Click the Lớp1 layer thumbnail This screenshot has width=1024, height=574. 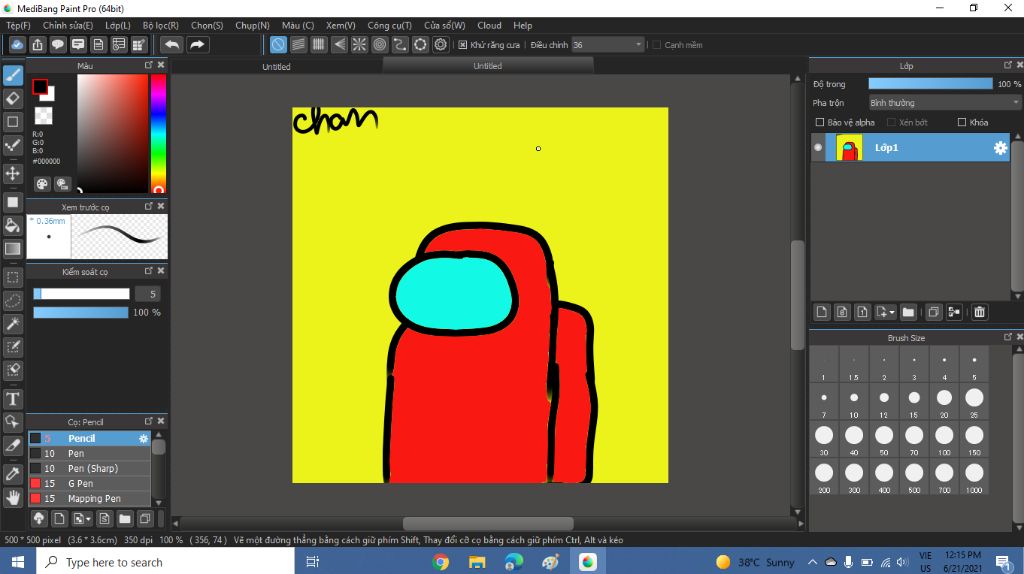849,148
